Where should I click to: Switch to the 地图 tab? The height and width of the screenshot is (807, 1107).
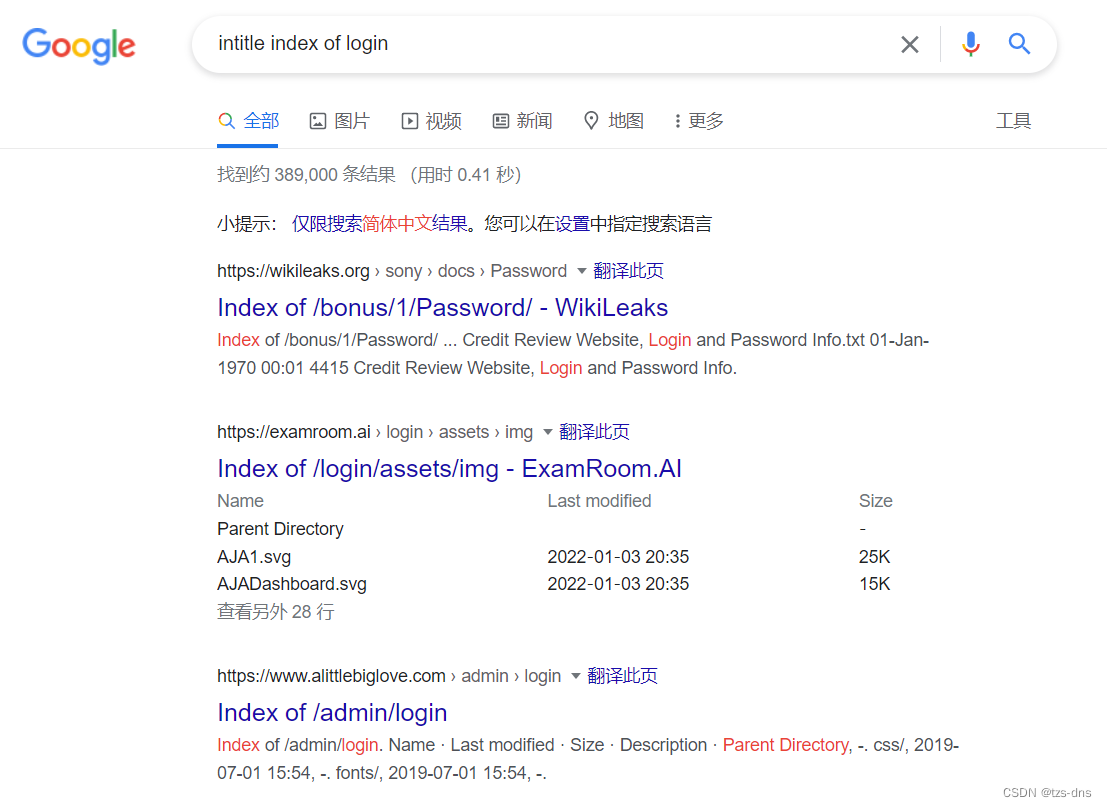point(614,121)
